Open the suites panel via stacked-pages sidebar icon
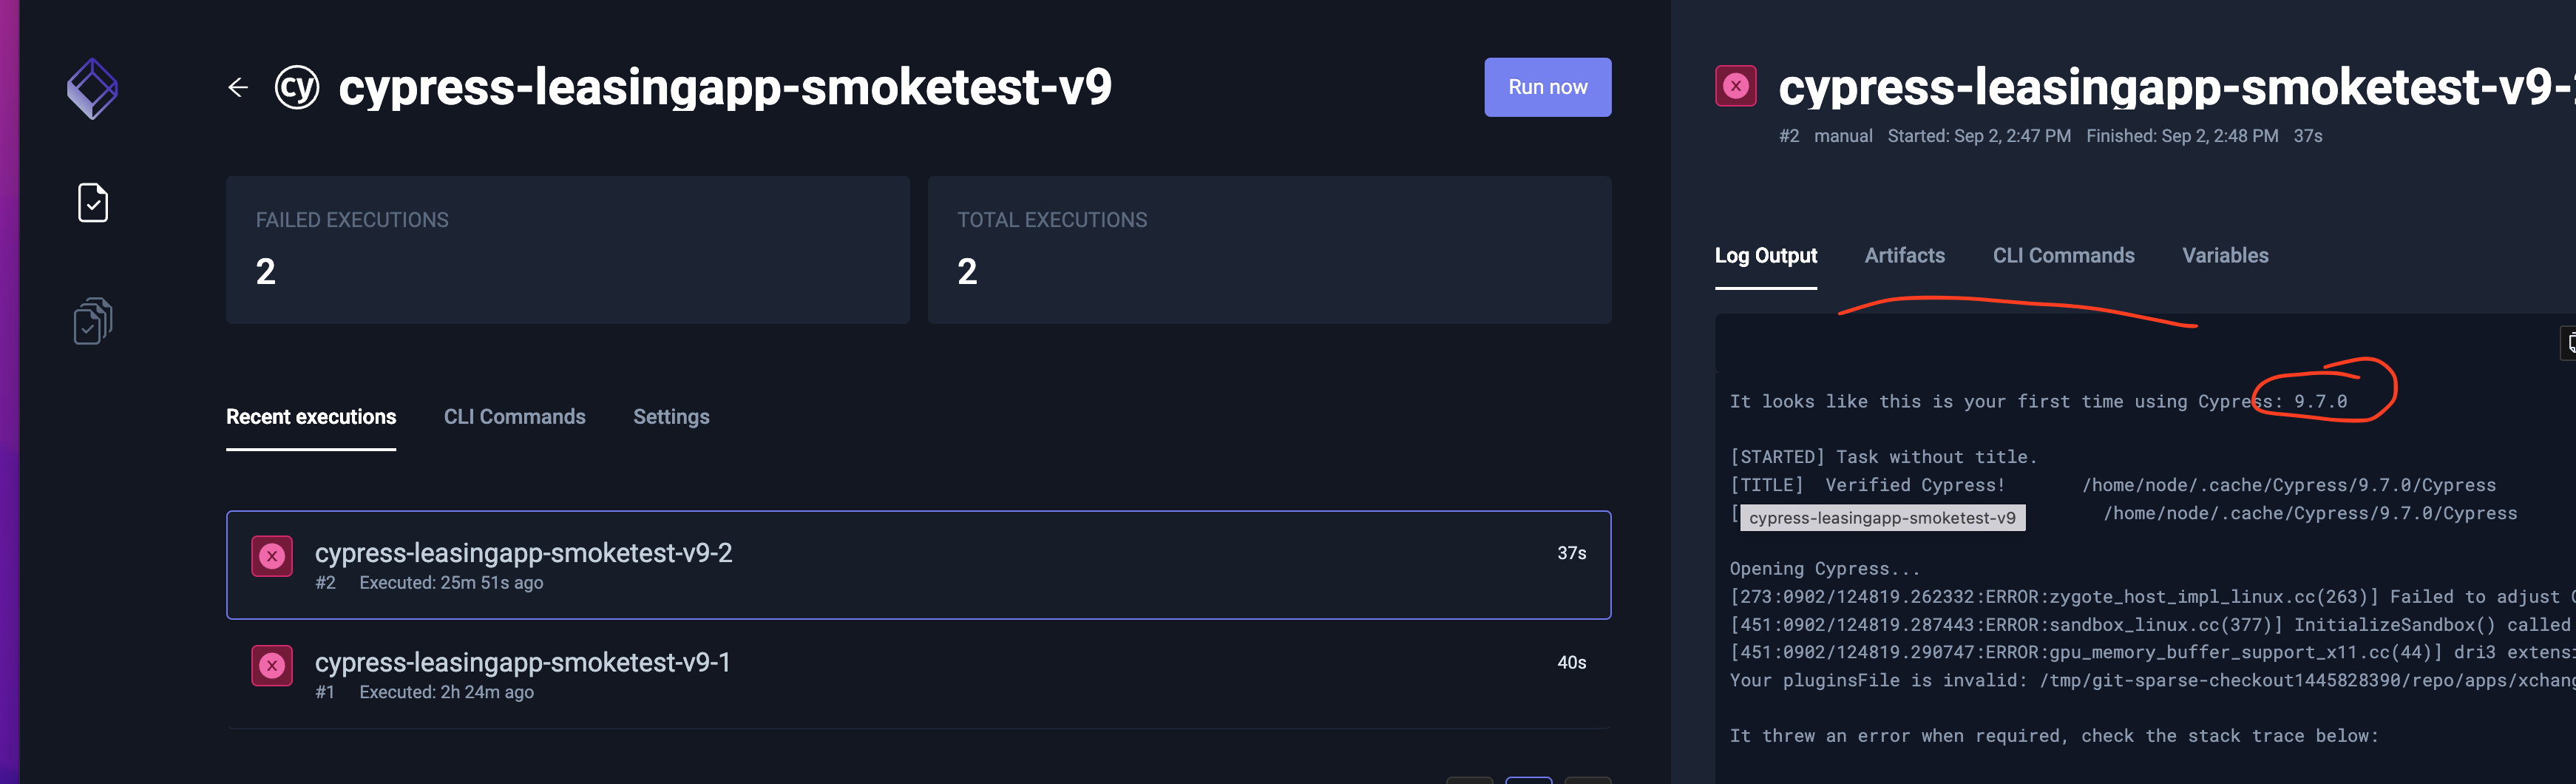 [x=91, y=321]
